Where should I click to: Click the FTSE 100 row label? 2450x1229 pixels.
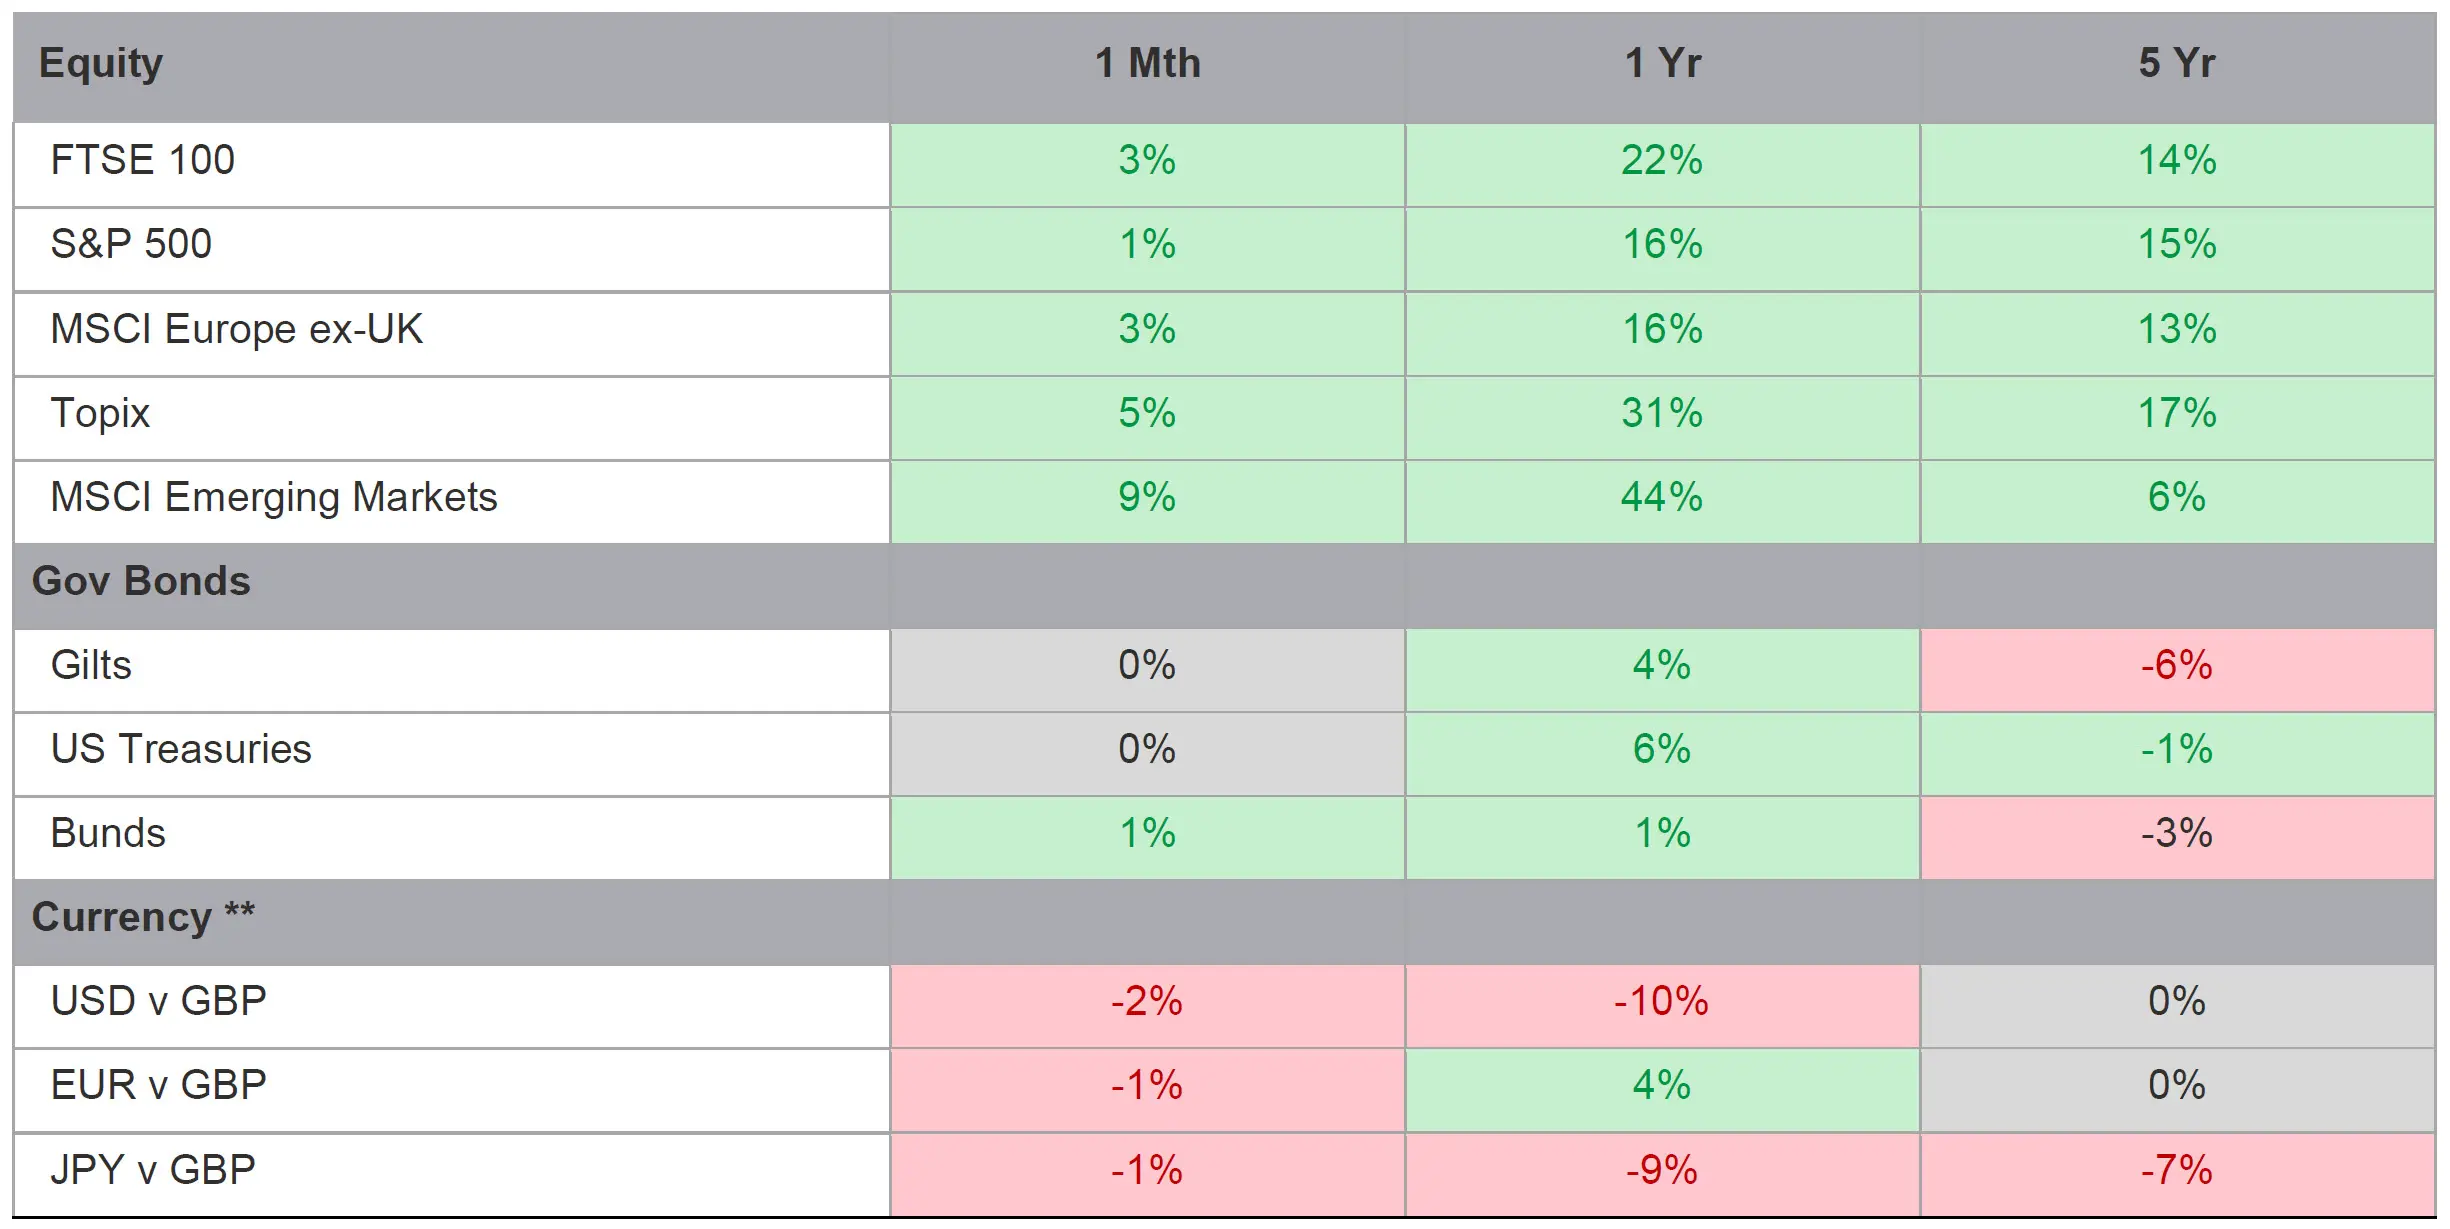pyautogui.click(x=143, y=161)
